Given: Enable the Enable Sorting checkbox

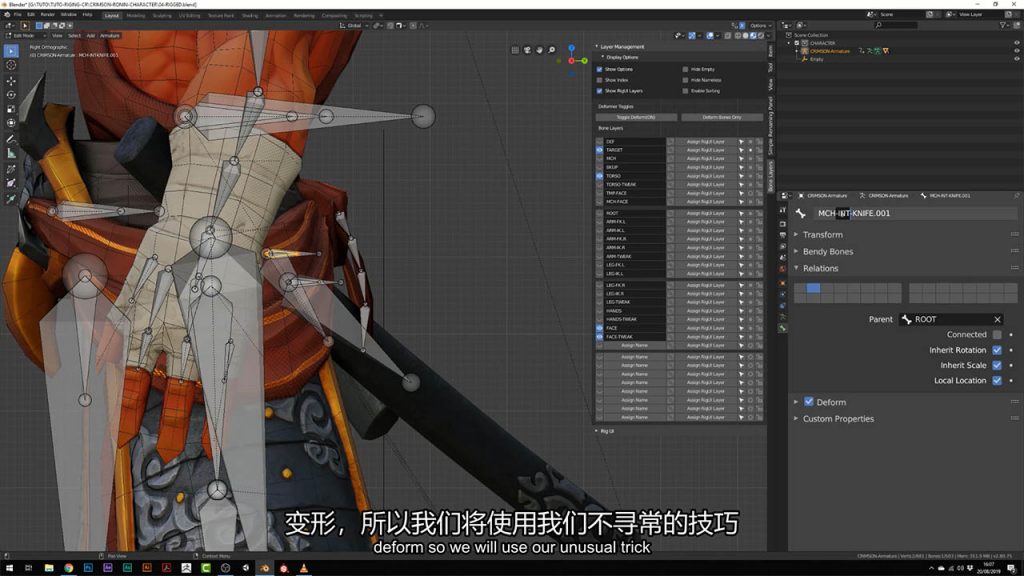Looking at the screenshot, I should (685, 91).
